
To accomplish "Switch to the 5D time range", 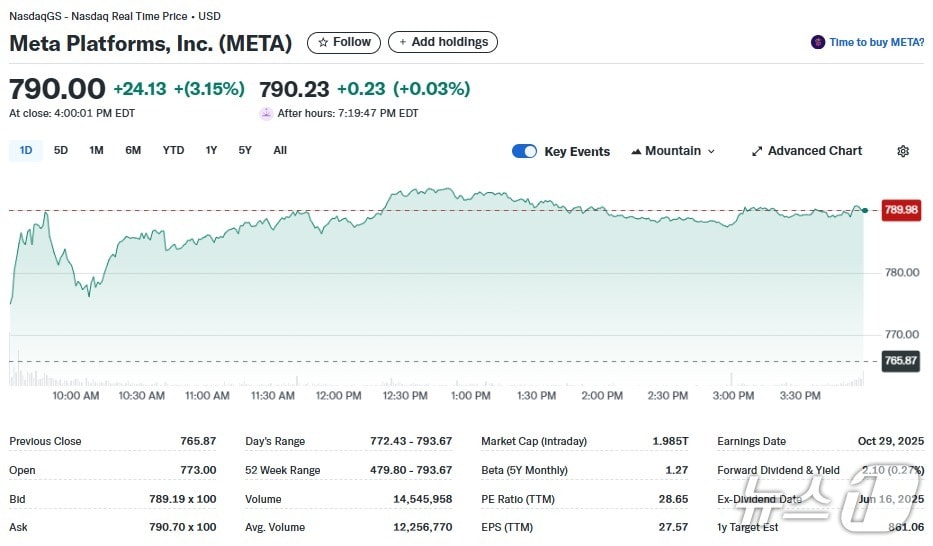I will pyautogui.click(x=61, y=150).
